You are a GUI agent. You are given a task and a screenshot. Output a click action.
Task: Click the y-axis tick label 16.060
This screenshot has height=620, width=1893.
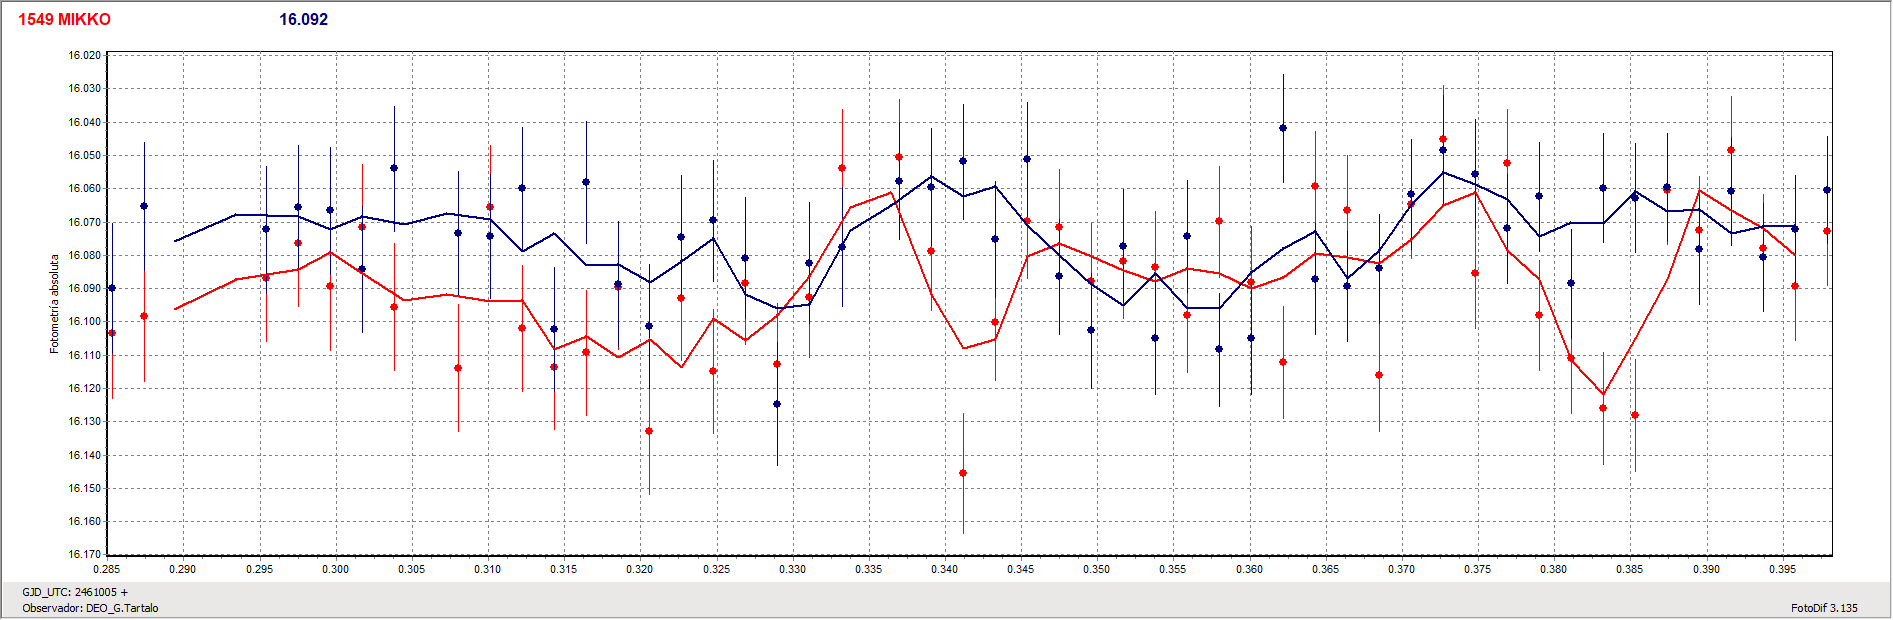point(84,189)
